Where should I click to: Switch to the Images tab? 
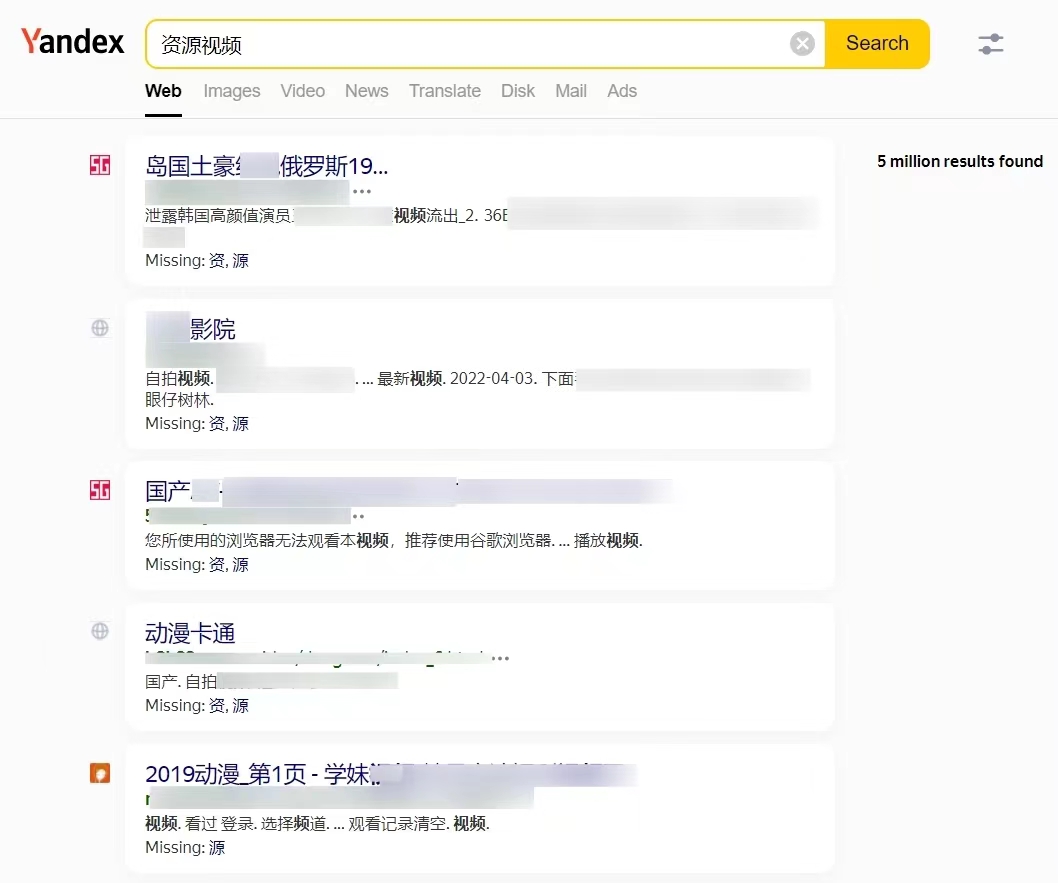[231, 91]
